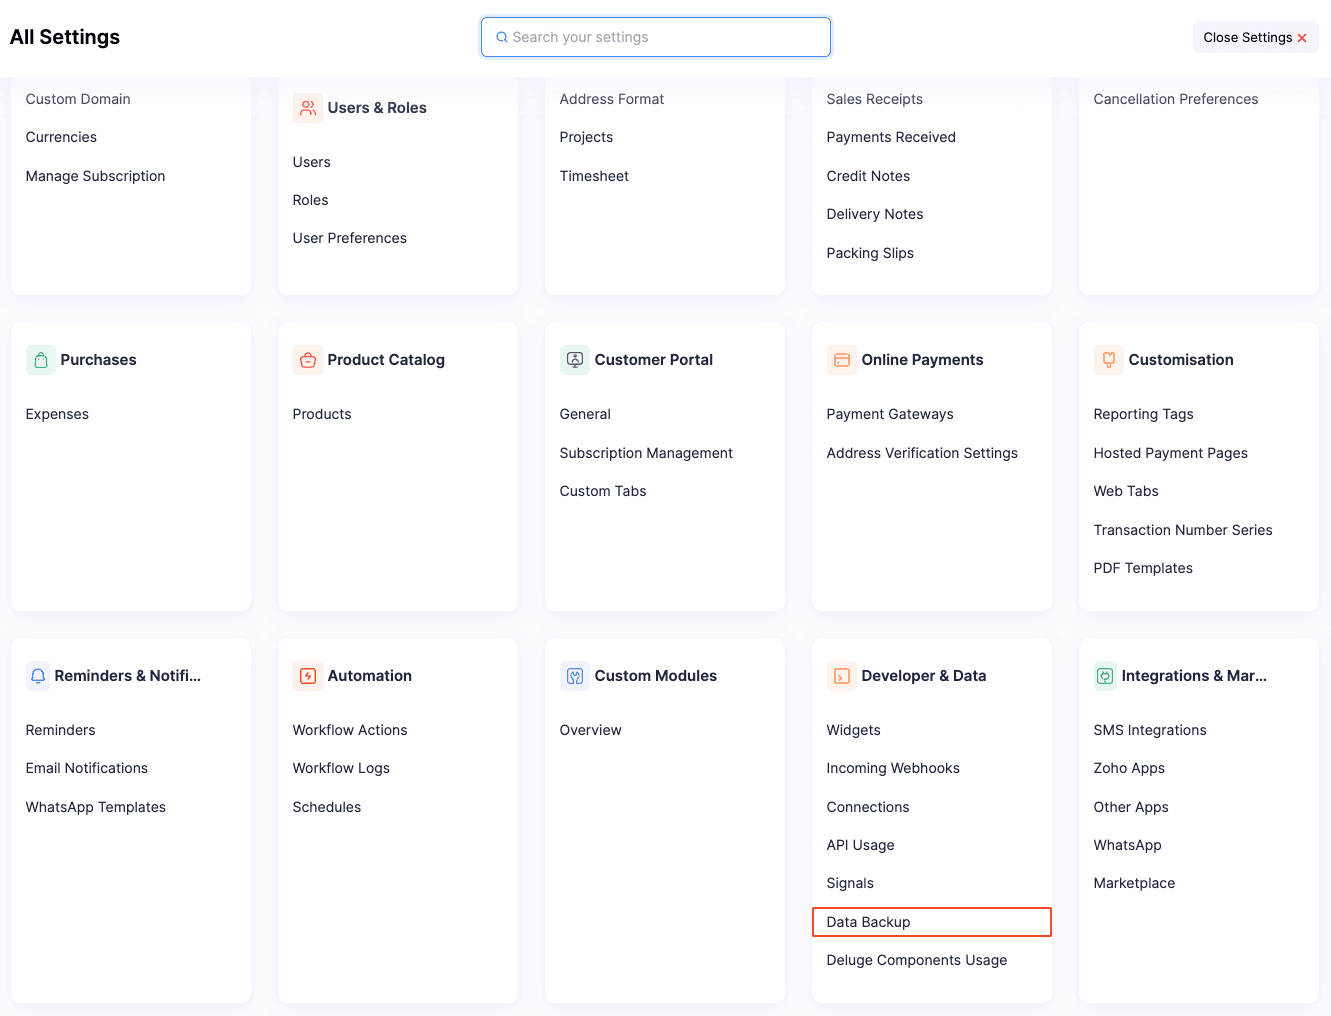Click the Close Settings button

1254,36
